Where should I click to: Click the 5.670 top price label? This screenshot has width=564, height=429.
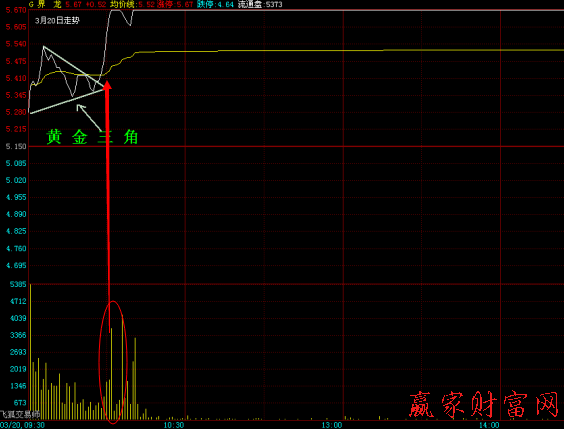tap(16, 10)
